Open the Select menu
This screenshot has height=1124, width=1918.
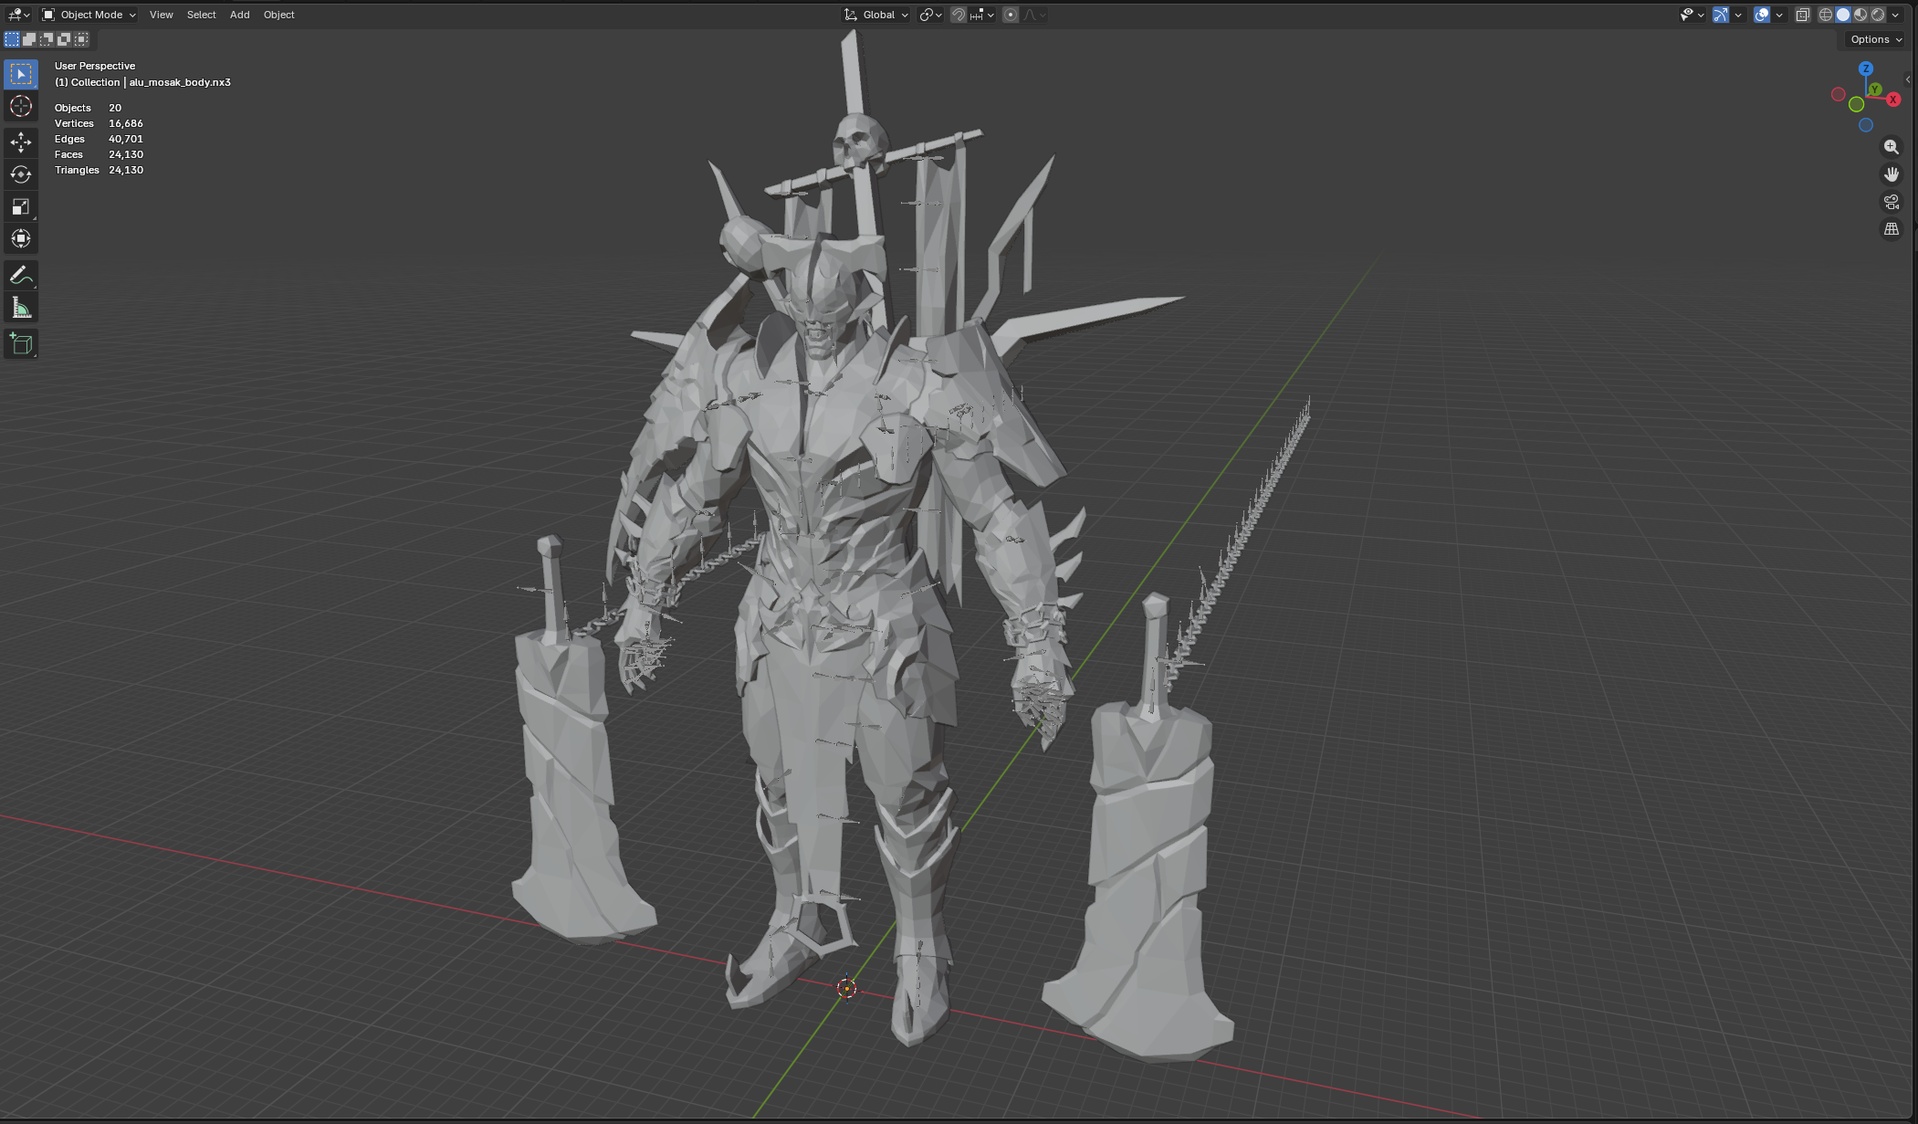coord(201,15)
